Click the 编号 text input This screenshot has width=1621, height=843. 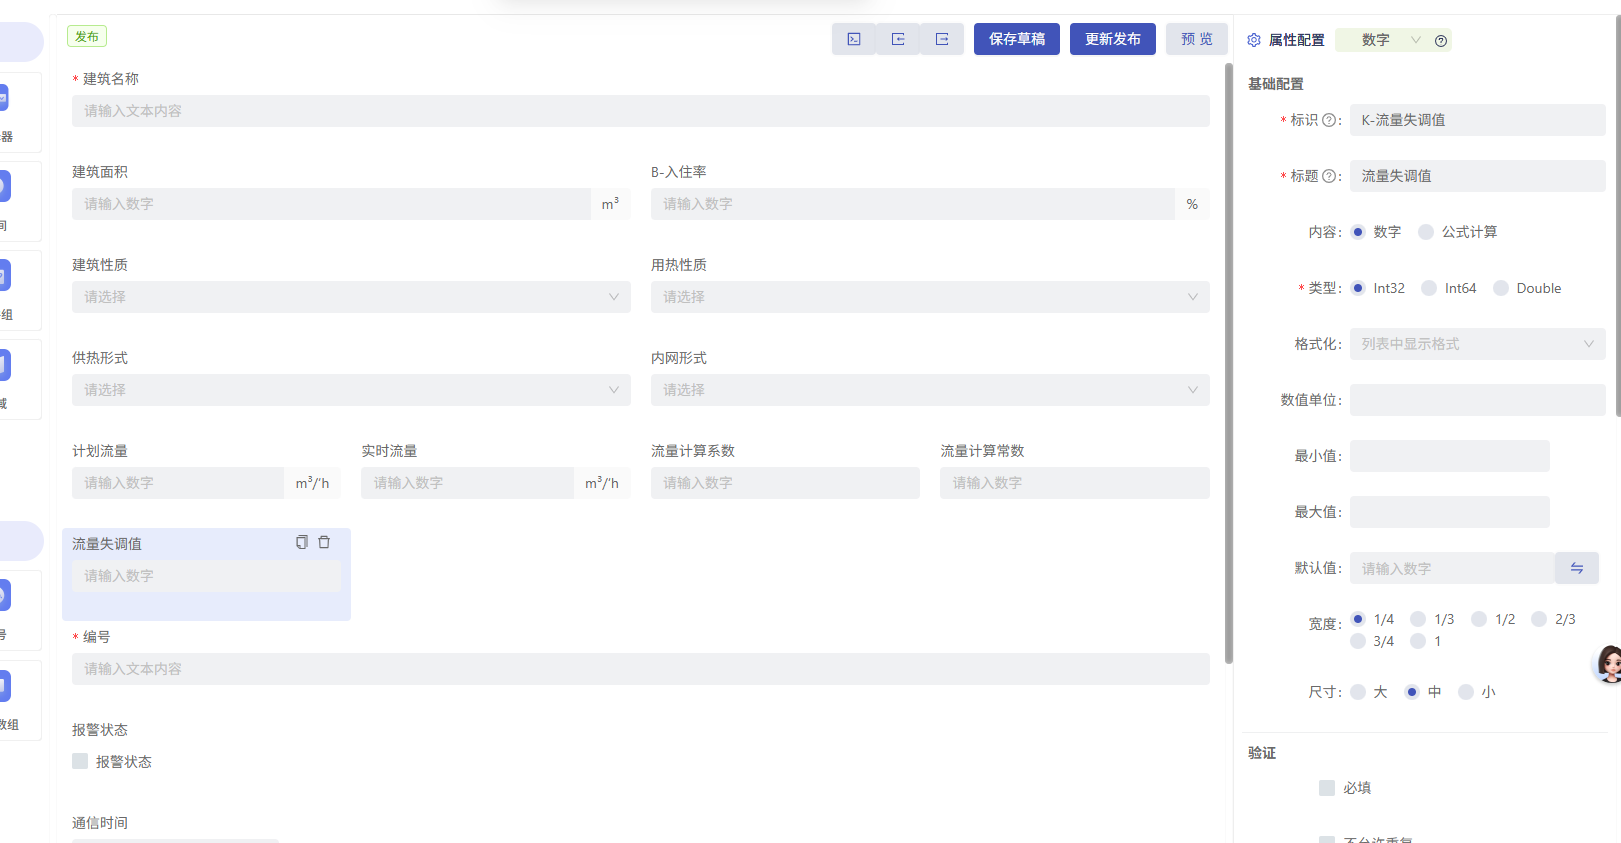641,669
